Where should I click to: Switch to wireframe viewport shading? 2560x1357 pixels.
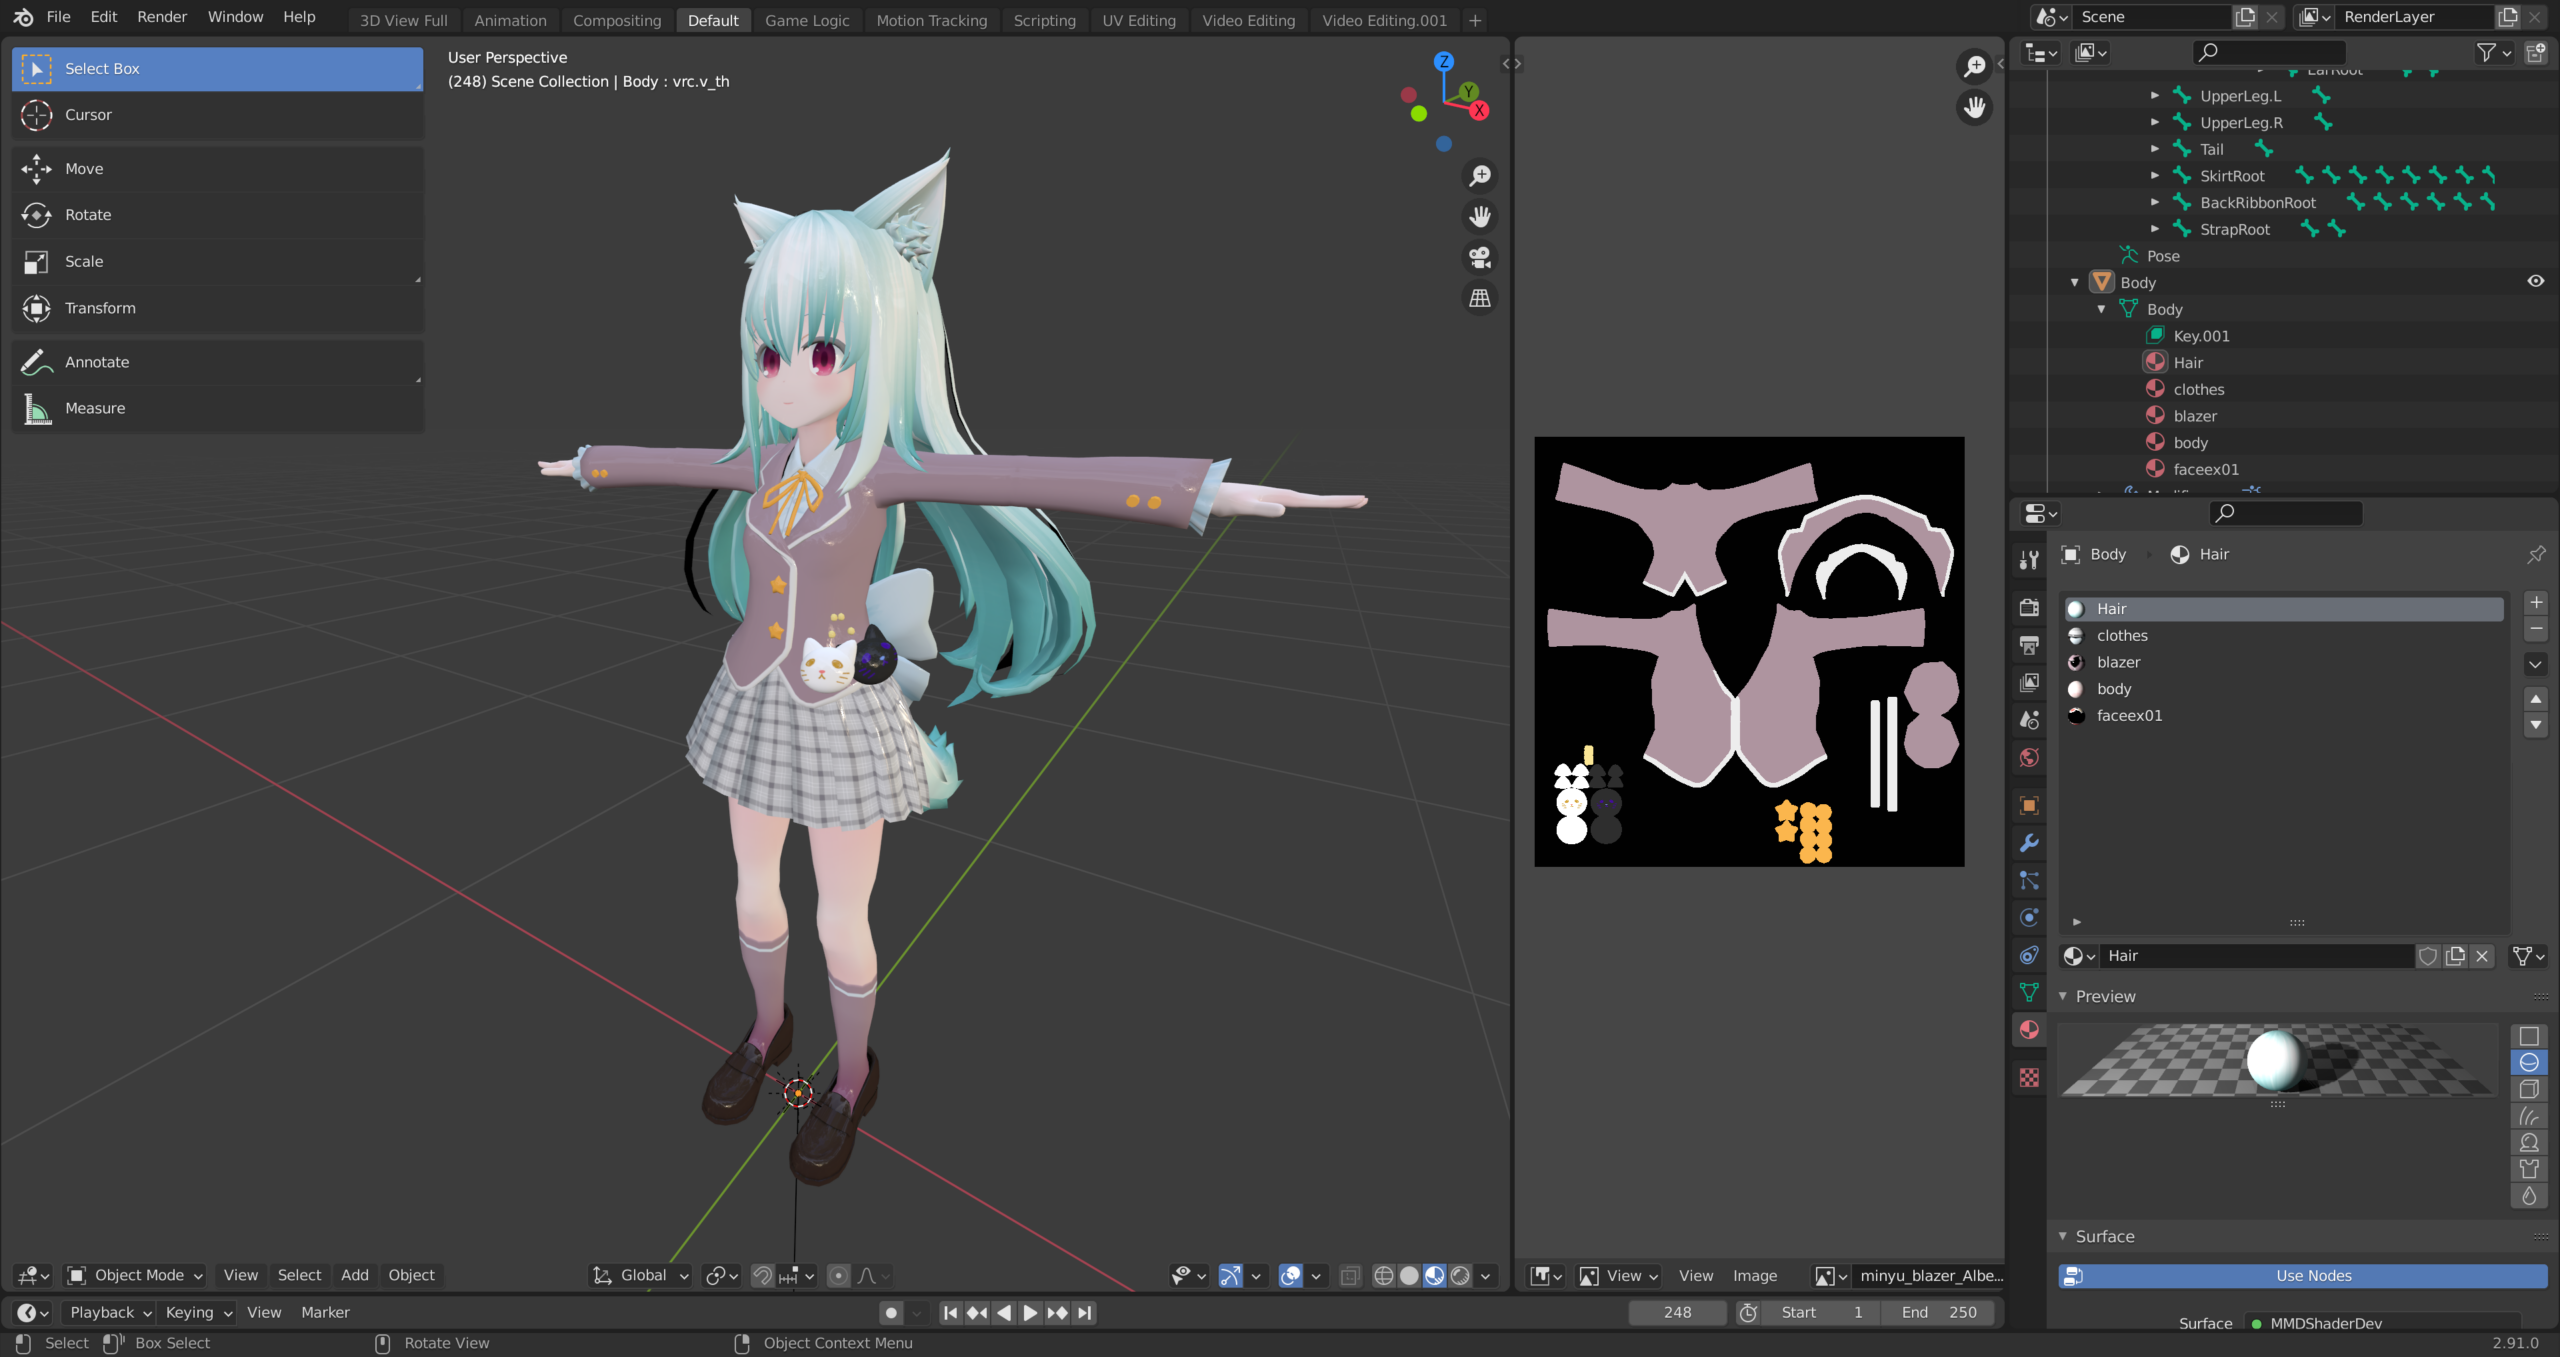(x=1384, y=1275)
